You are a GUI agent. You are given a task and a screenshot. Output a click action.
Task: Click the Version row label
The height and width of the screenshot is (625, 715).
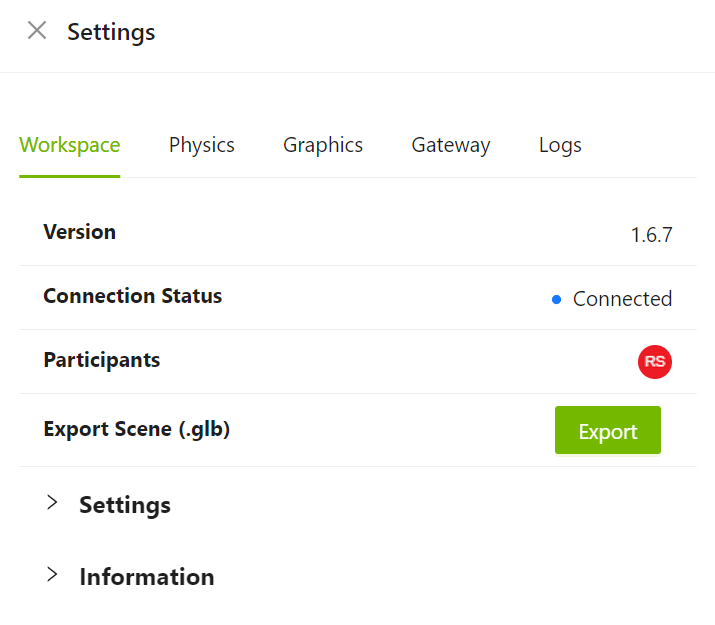tap(80, 232)
